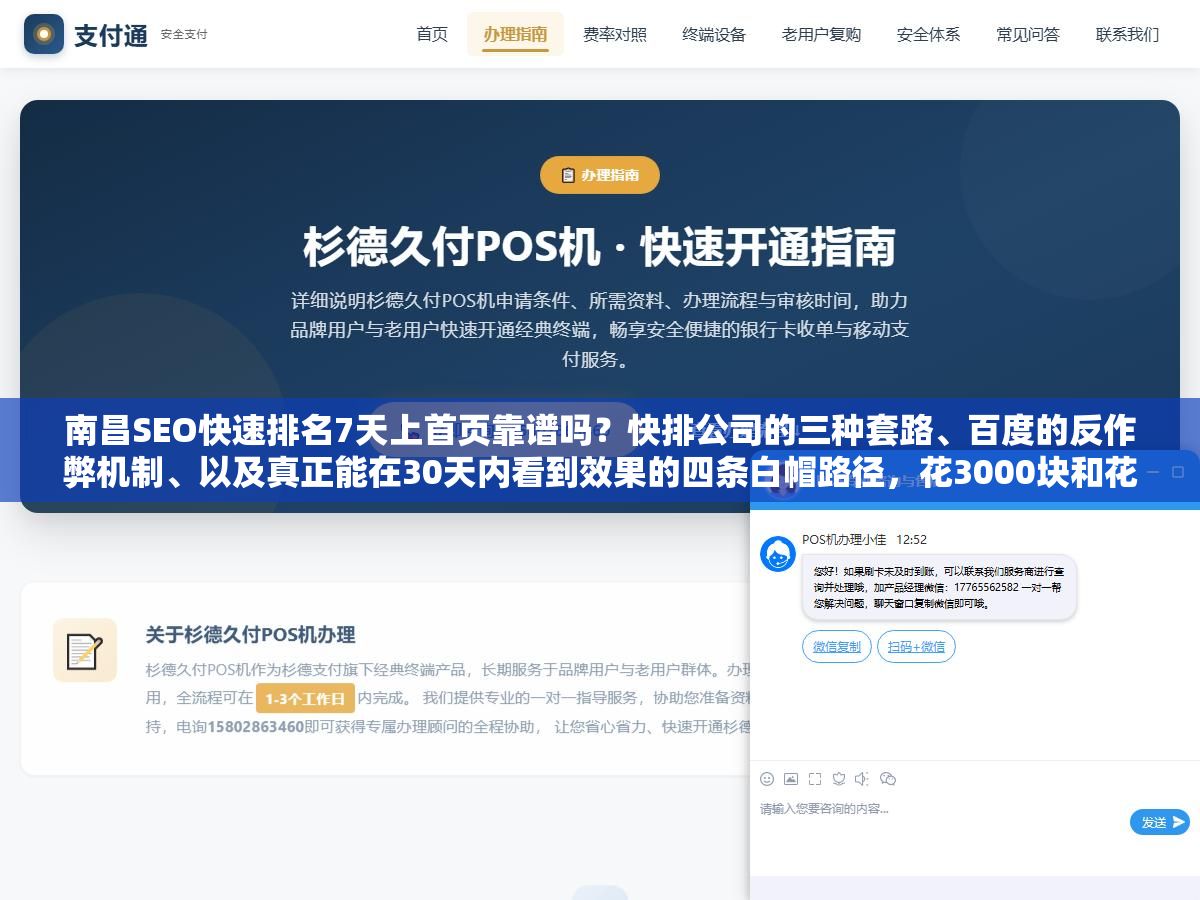
Task: Open the 首页 nav item
Action: (432, 34)
